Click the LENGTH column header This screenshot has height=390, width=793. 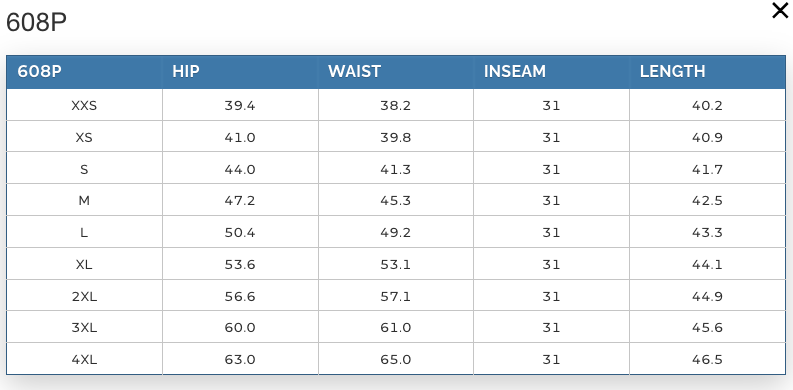pos(672,71)
